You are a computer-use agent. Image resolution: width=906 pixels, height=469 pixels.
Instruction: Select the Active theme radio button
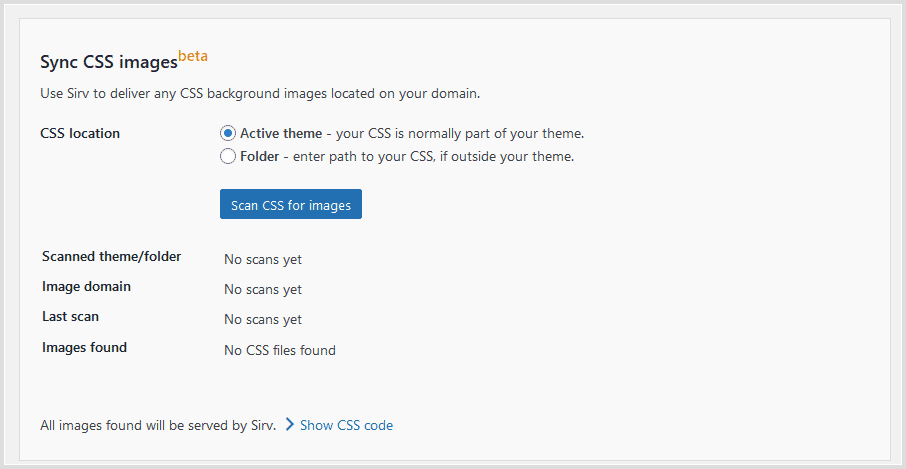click(228, 133)
